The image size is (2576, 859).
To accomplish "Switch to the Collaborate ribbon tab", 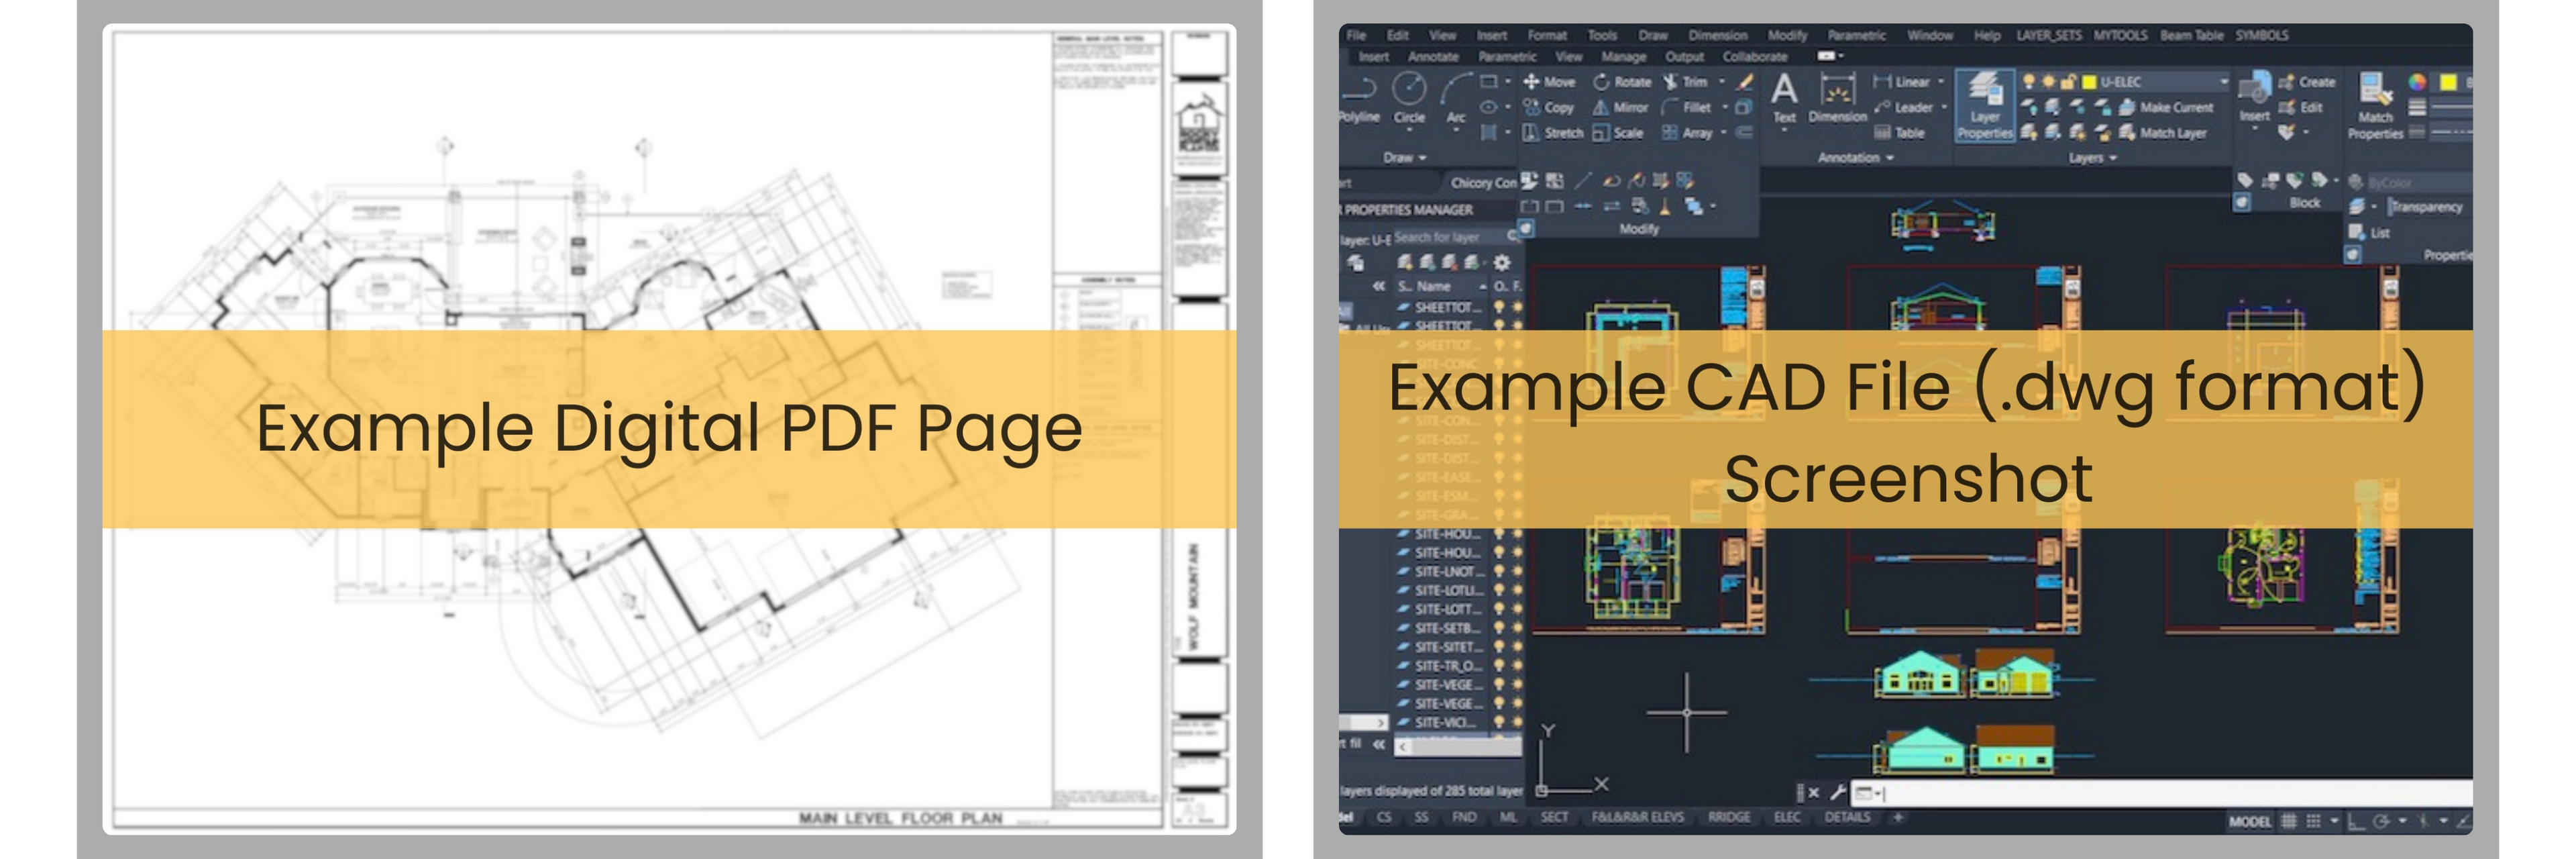I will [x=1754, y=57].
